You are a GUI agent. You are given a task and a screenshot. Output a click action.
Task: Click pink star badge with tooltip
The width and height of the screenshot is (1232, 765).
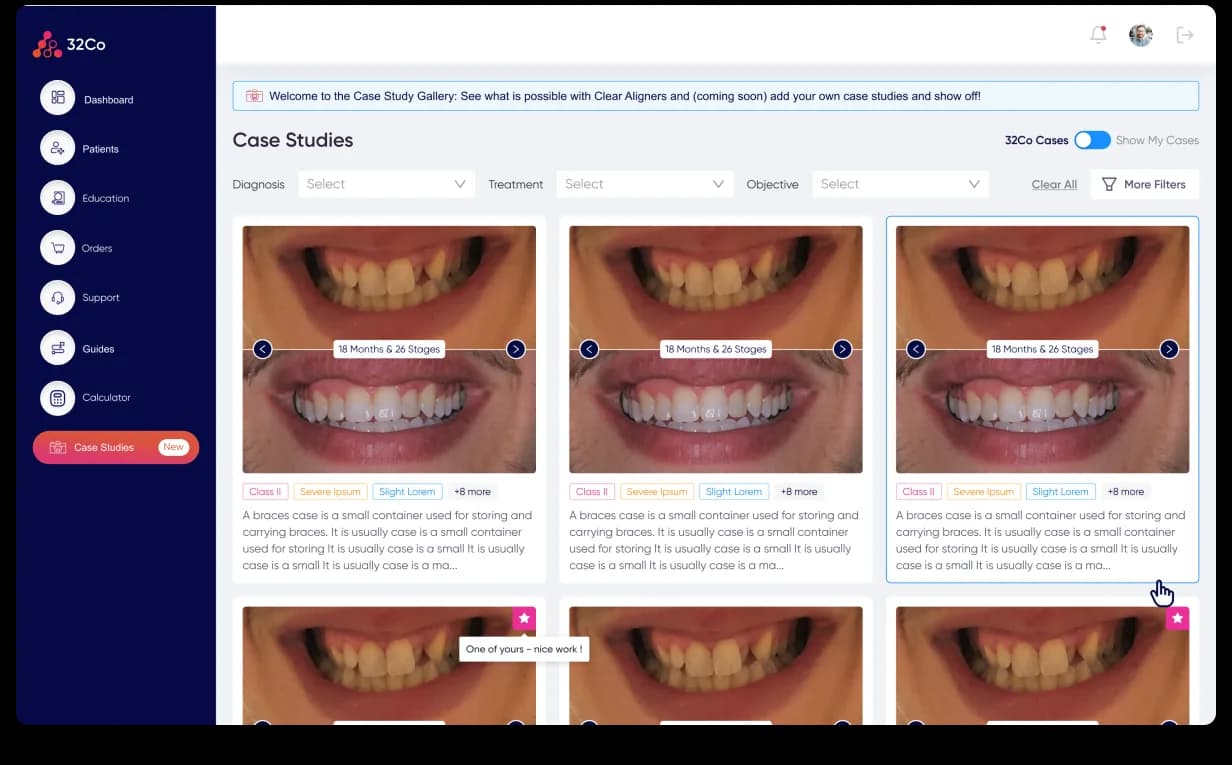pos(524,619)
